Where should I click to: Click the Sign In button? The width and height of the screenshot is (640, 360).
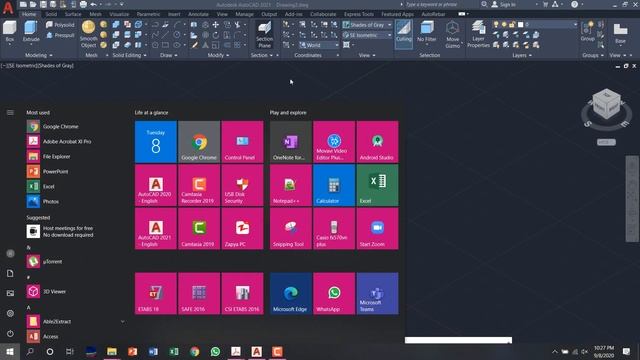click(x=504, y=4)
